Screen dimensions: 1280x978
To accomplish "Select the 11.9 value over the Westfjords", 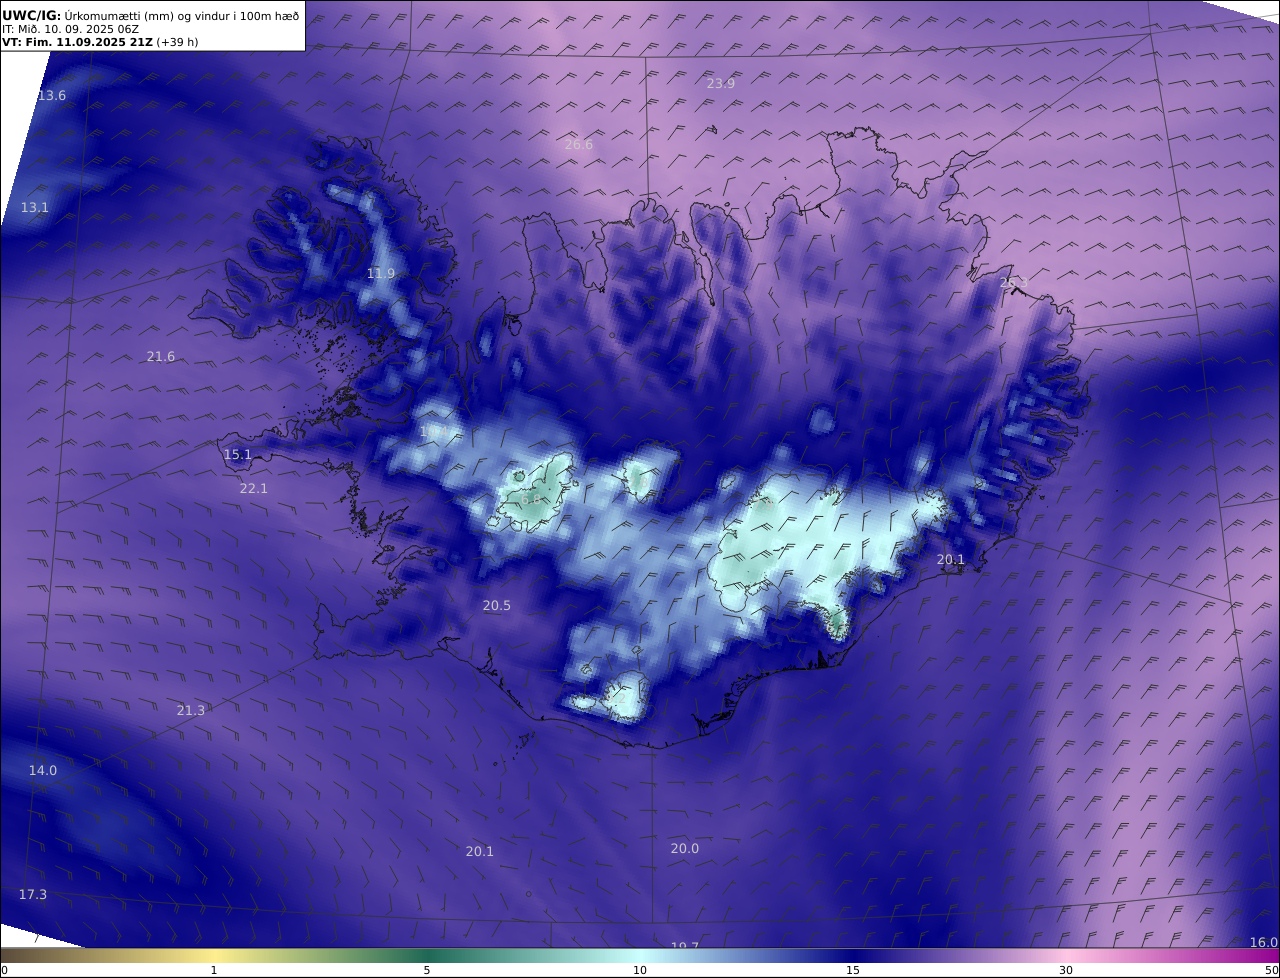I will click(381, 274).
